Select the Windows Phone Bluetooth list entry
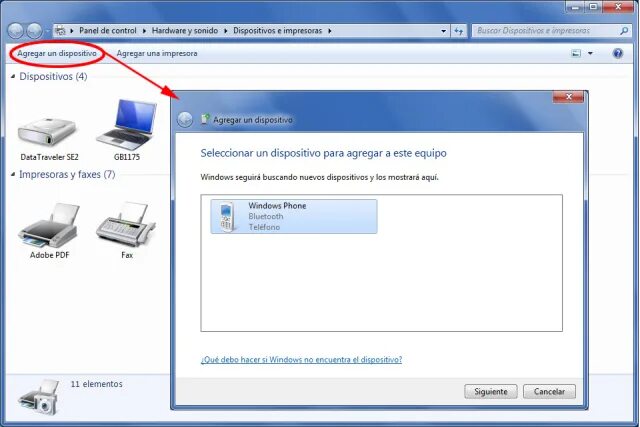 [294, 216]
